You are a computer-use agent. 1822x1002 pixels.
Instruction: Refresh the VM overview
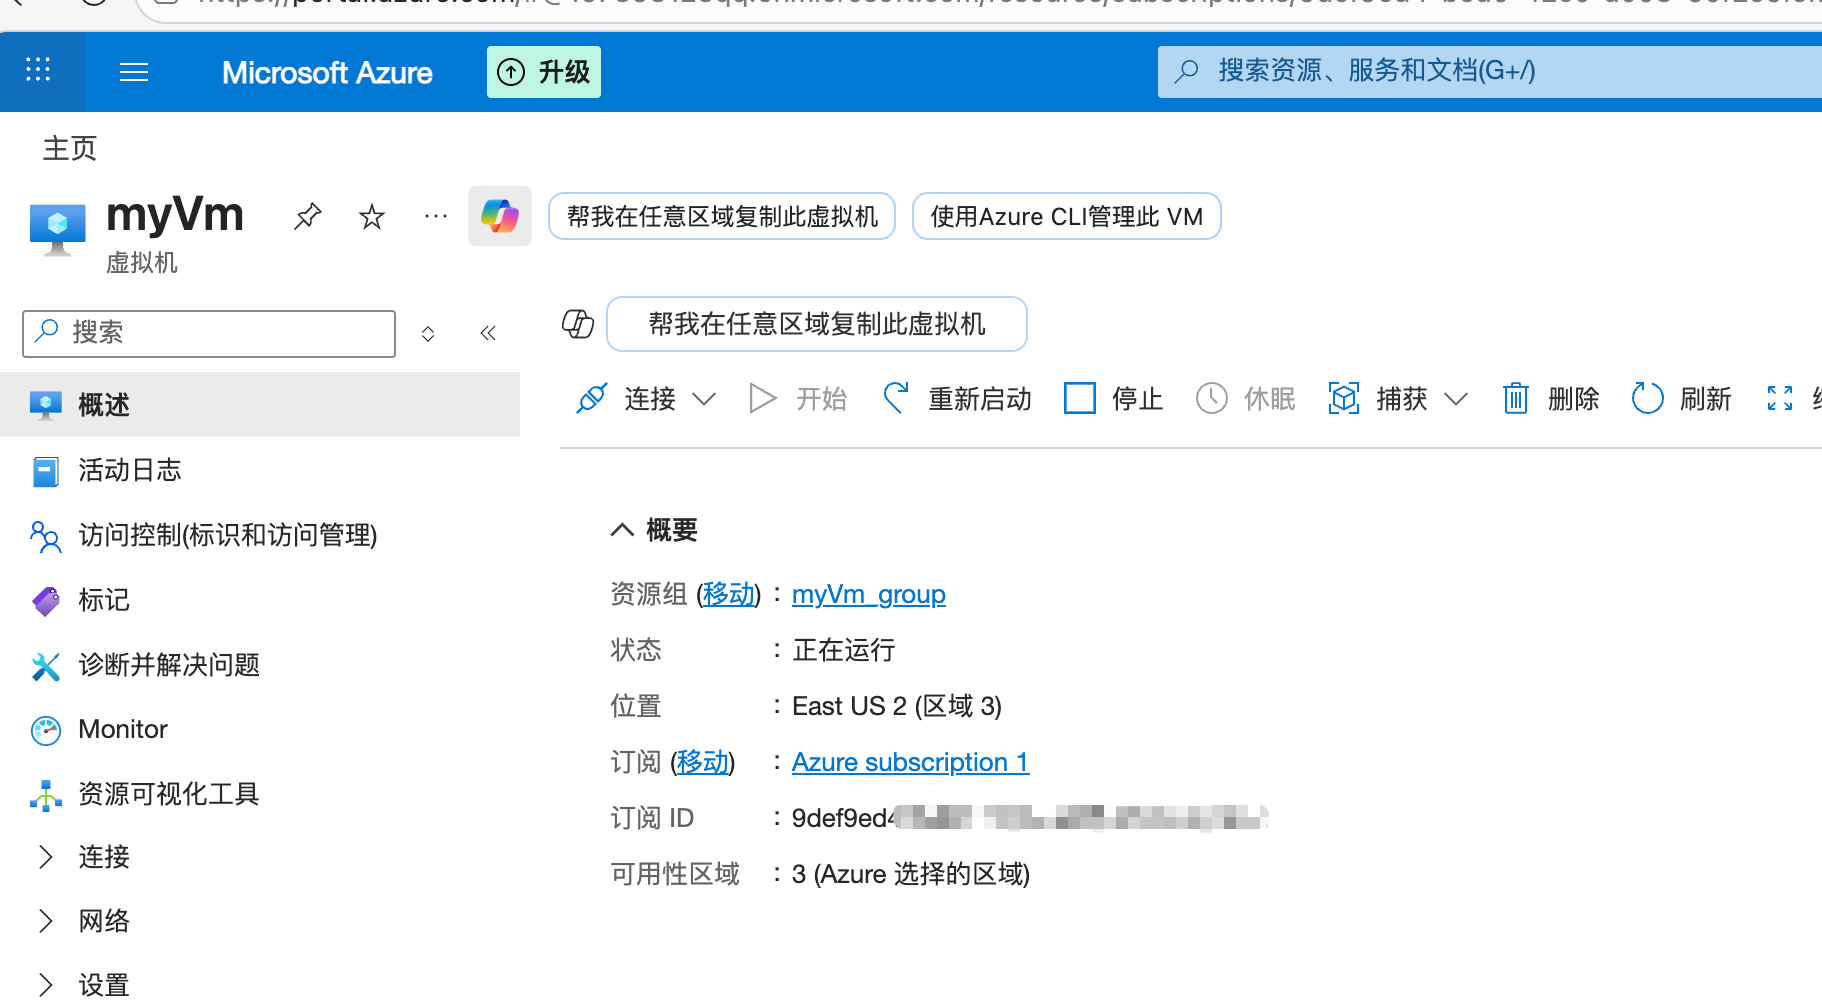(x=1682, y=399)
